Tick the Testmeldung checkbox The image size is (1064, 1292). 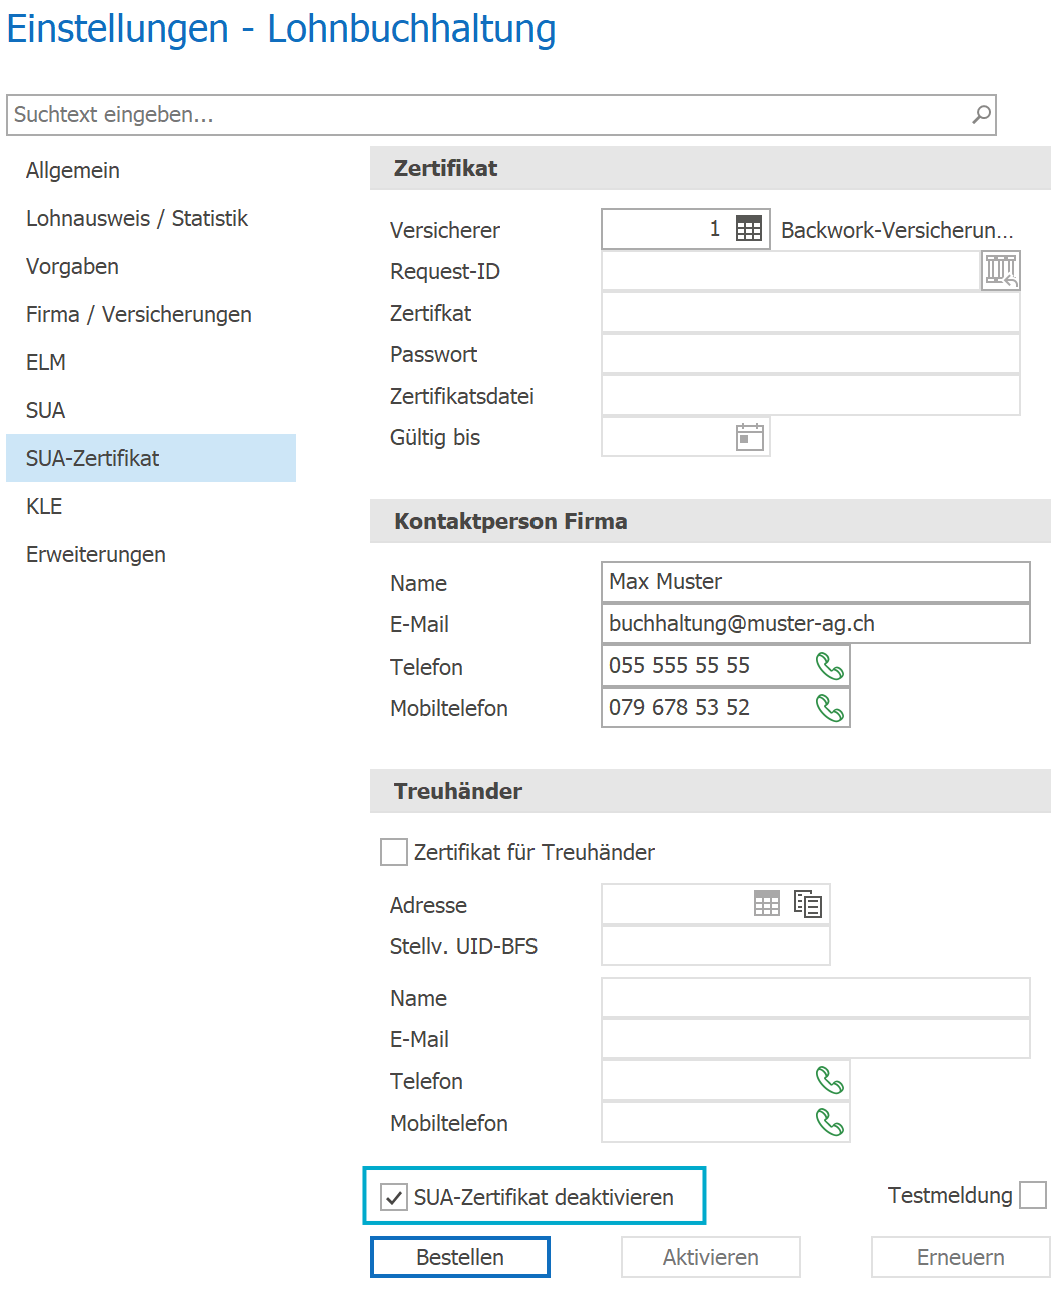click(1033, 1195)
